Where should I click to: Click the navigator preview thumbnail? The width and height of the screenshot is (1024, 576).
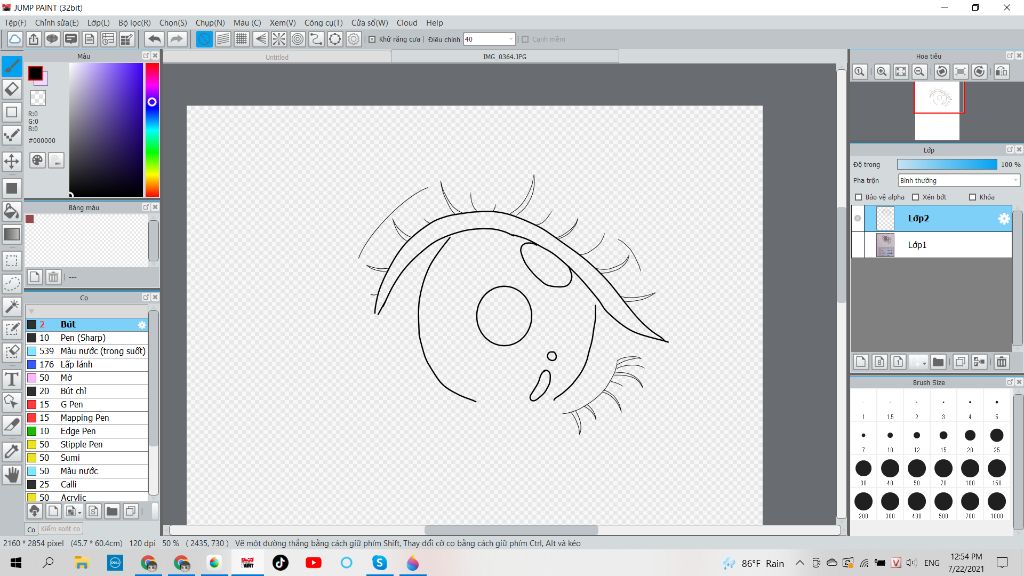937,110
